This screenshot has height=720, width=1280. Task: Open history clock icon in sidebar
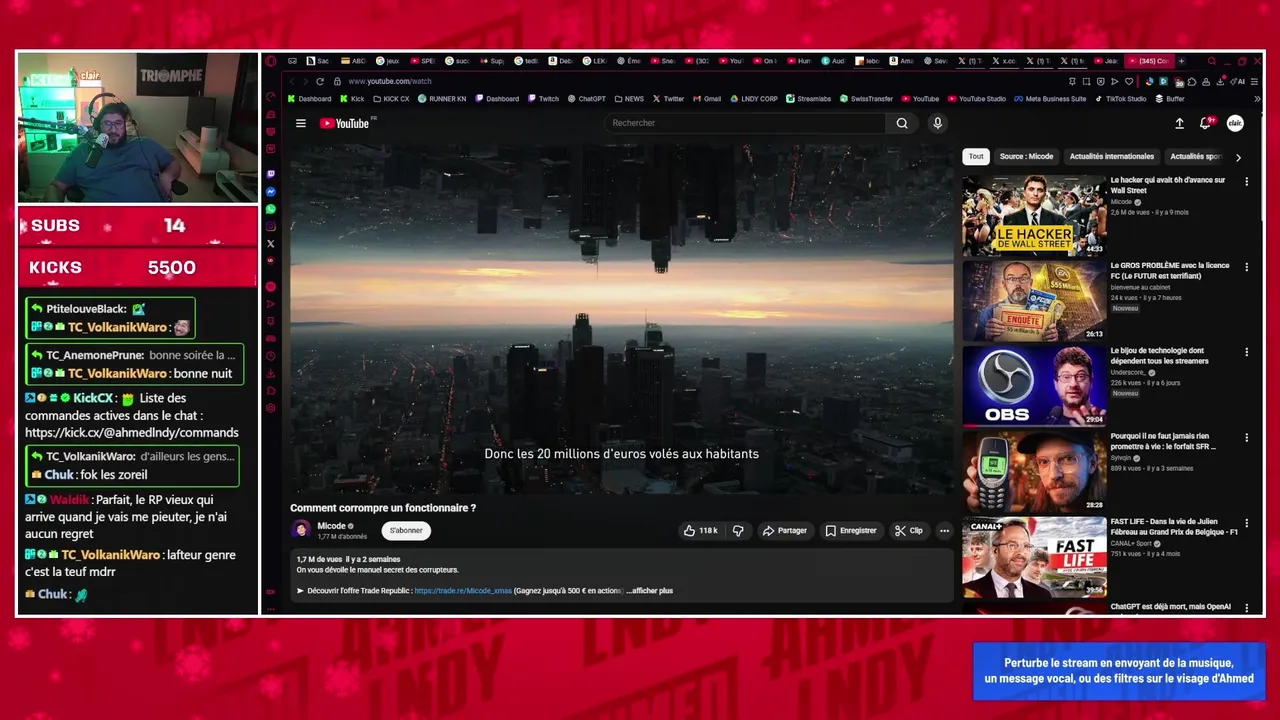(271, 356)
